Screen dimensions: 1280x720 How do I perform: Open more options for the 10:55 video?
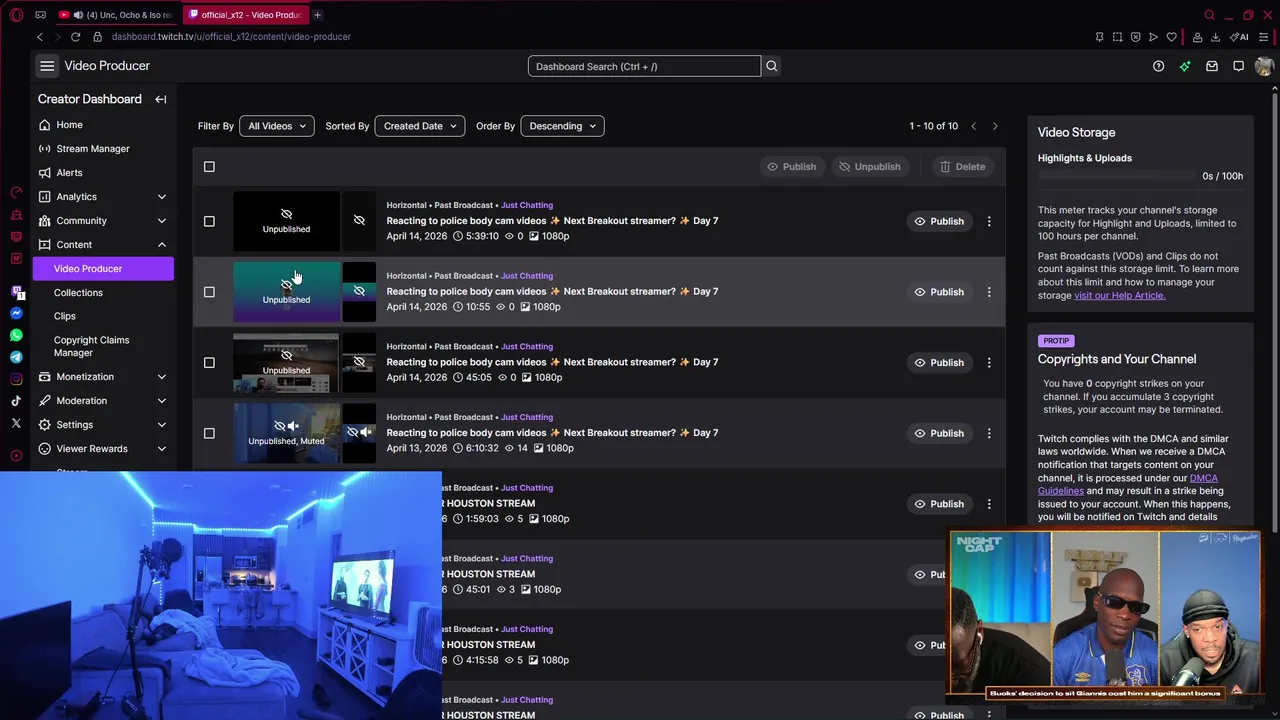[989, 292]
